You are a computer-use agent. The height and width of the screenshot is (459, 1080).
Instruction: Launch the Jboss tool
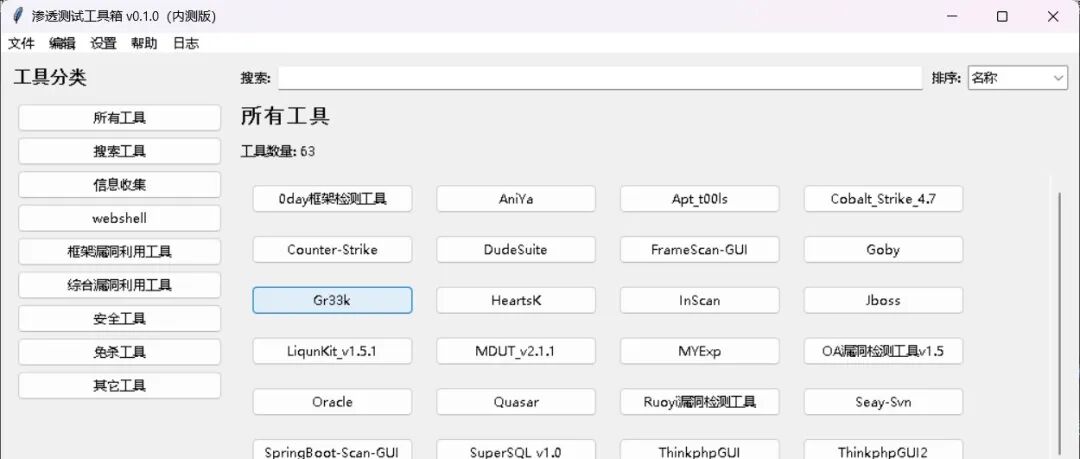(x=883, y=300)
